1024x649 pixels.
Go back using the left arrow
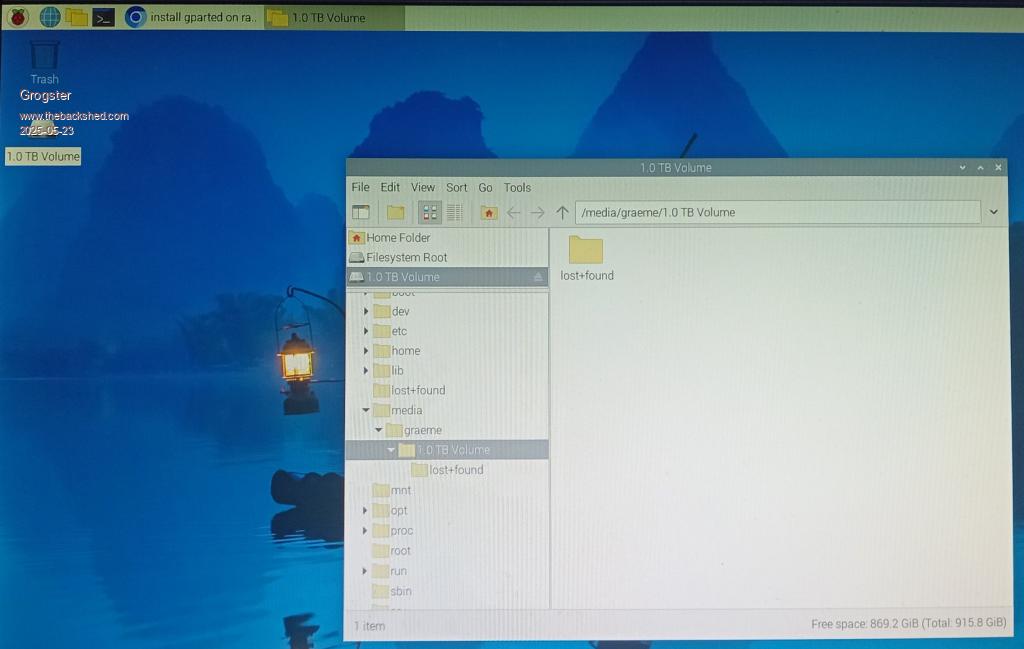514,212
